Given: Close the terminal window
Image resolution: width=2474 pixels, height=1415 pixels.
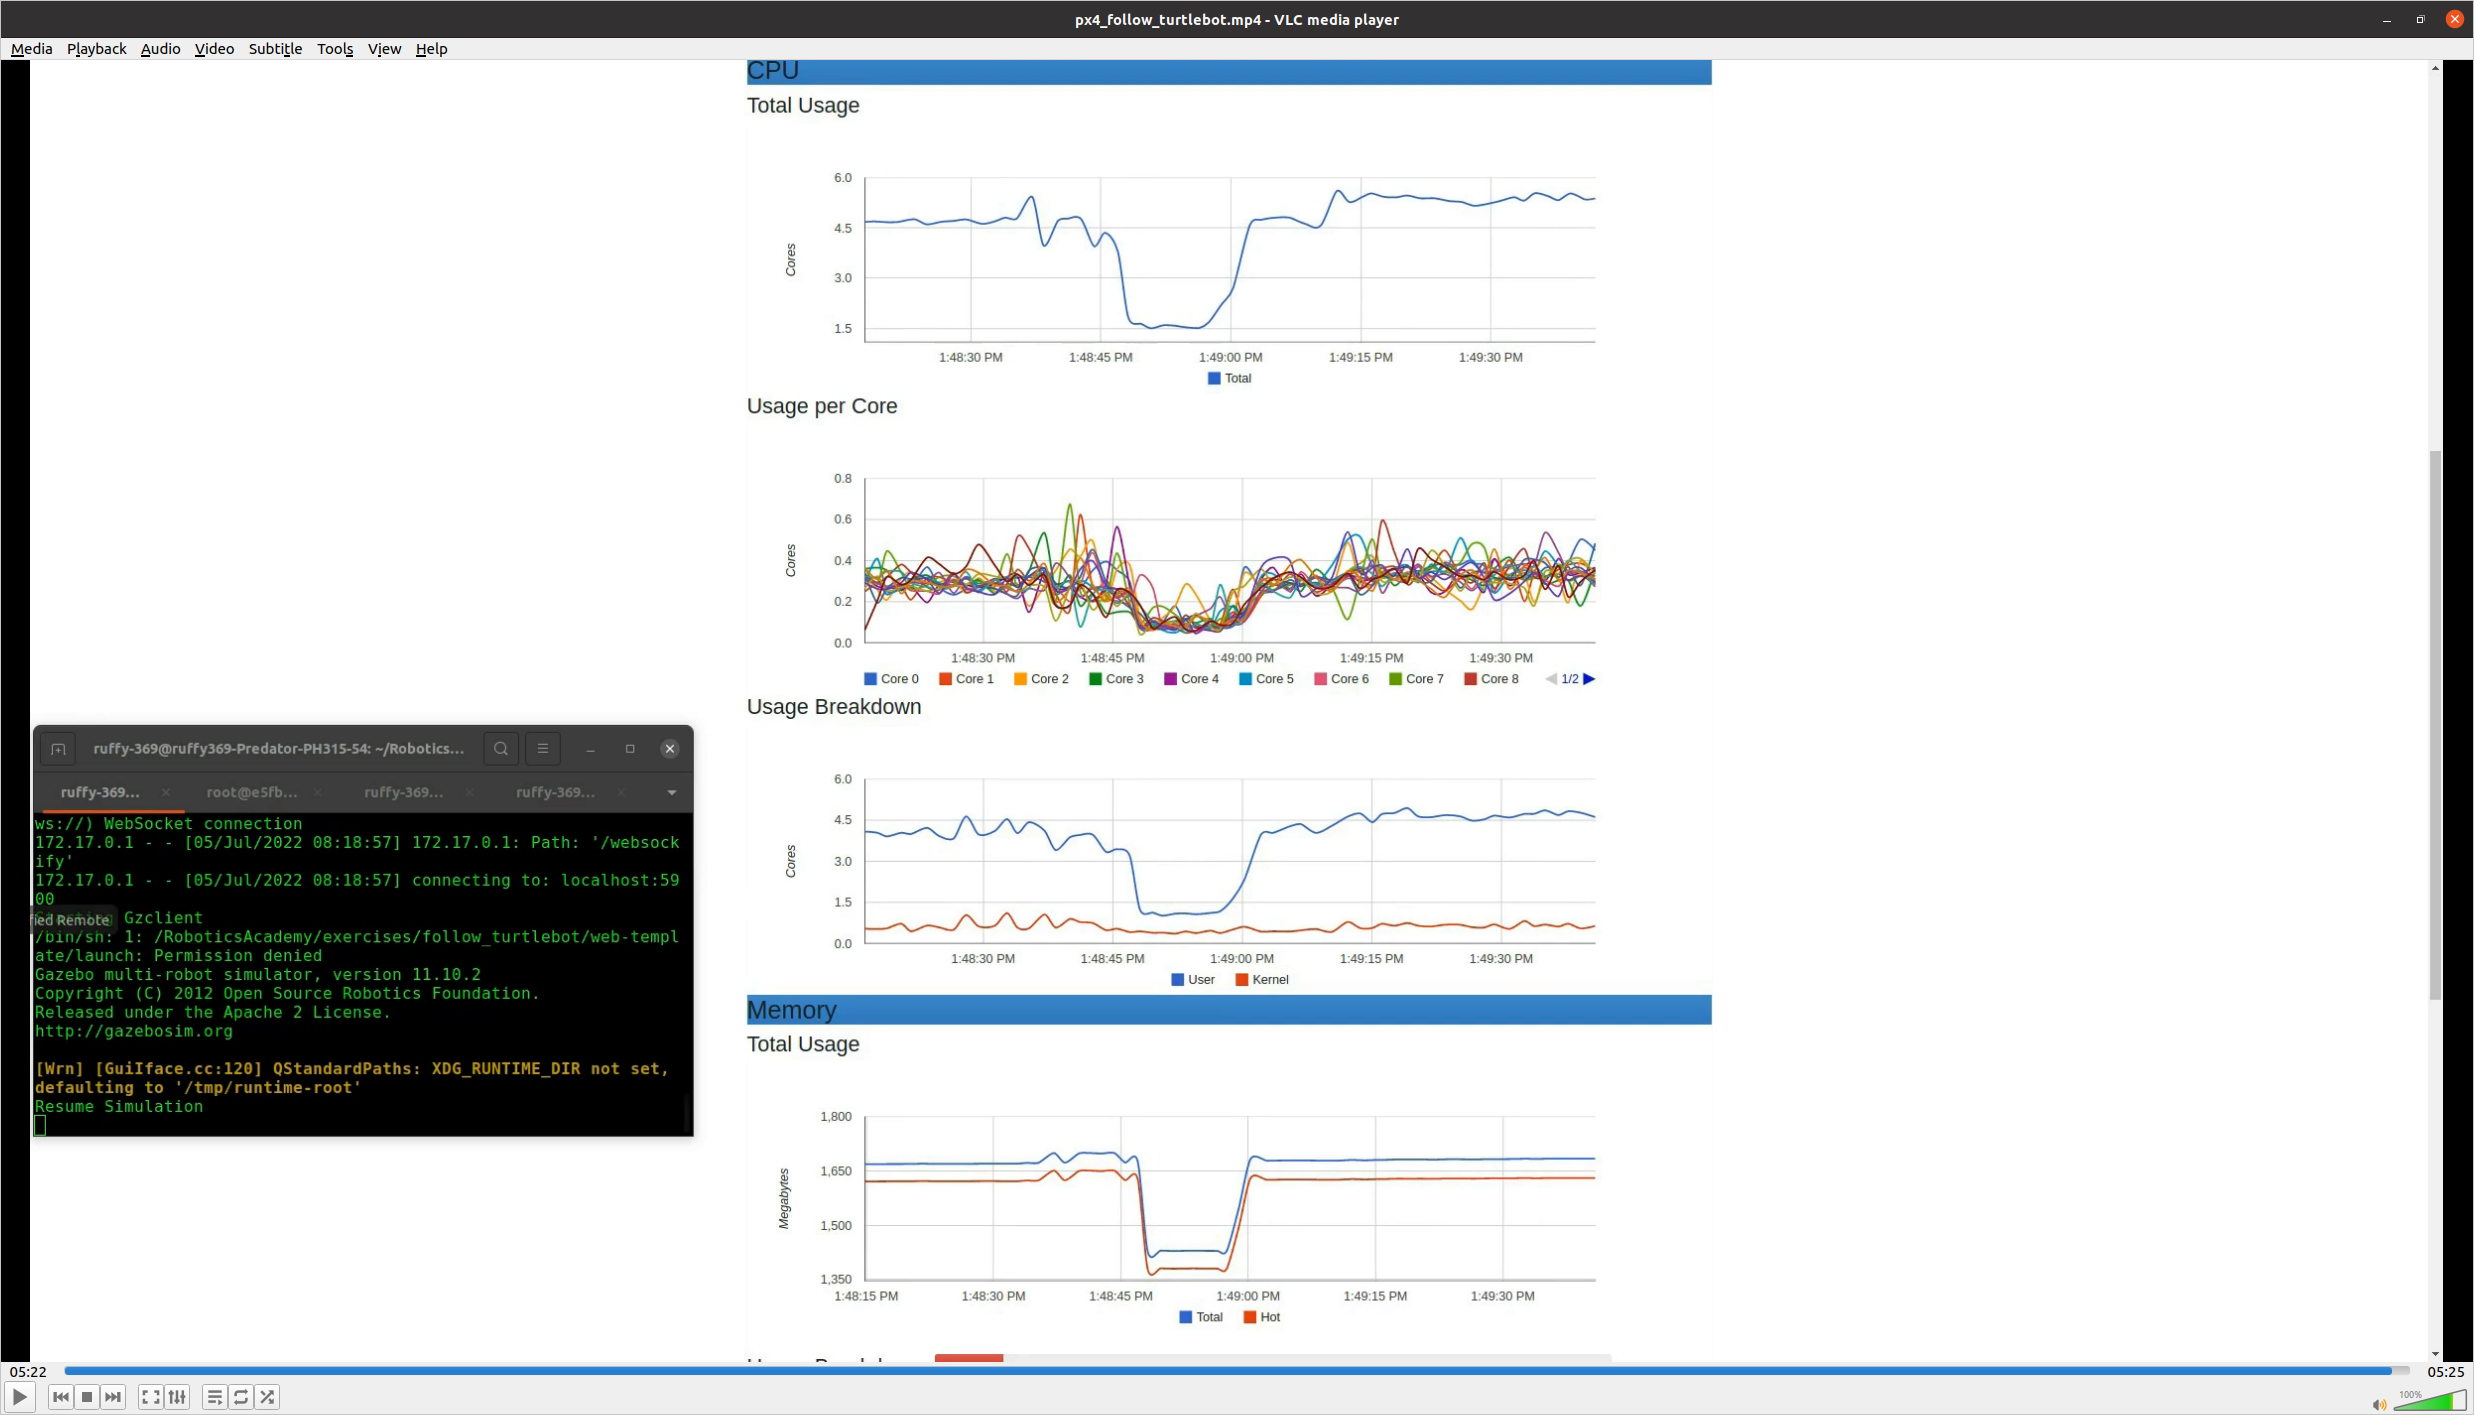Looking at the screenshot, I should tap(670, 749).
